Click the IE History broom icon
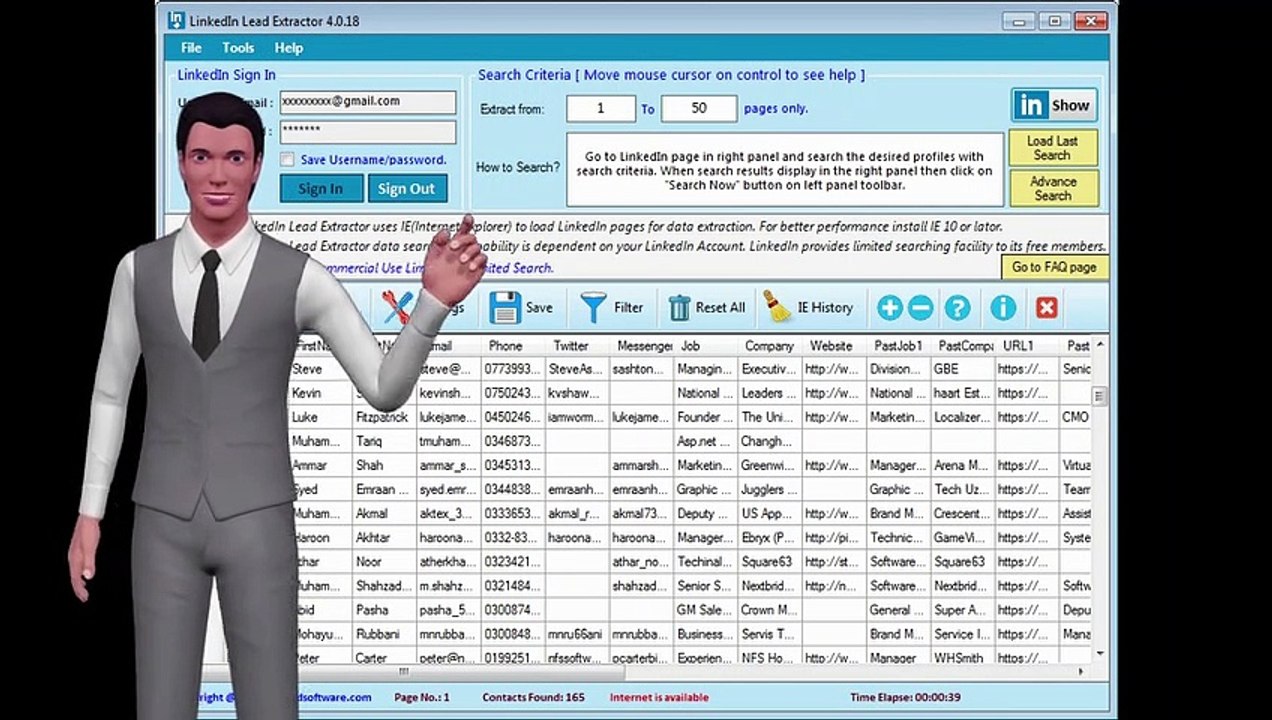This screenshot has width=1272, height=720. click(x=777, y=308)
